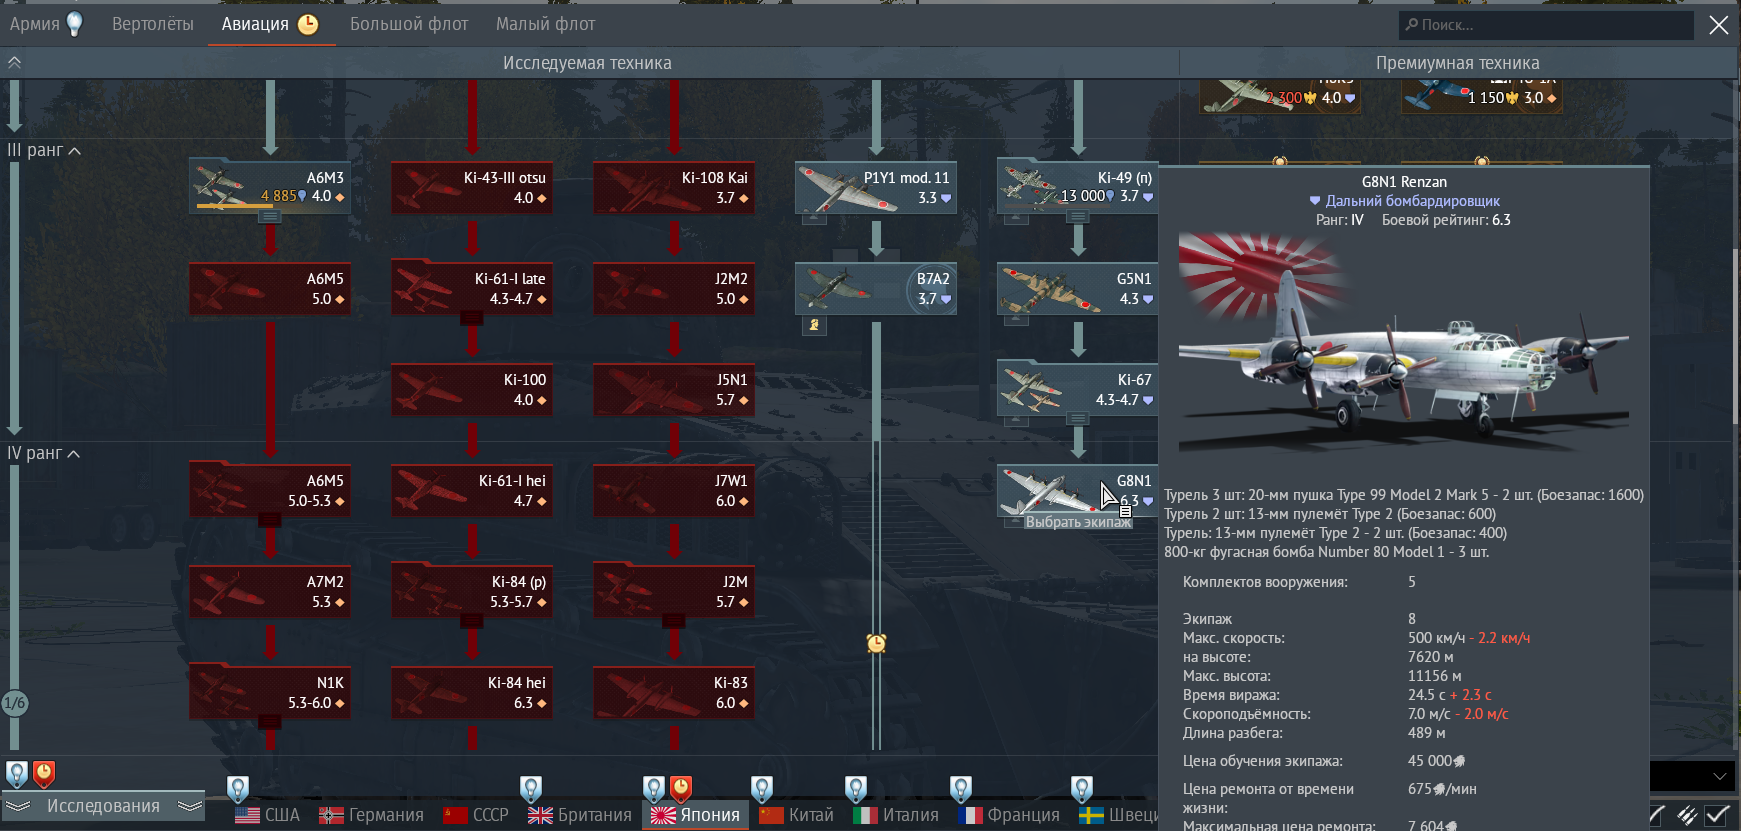Select the locked Ki-100 card
The width and height of the screenshot is (1741, 831).
(x=472, y=390)
